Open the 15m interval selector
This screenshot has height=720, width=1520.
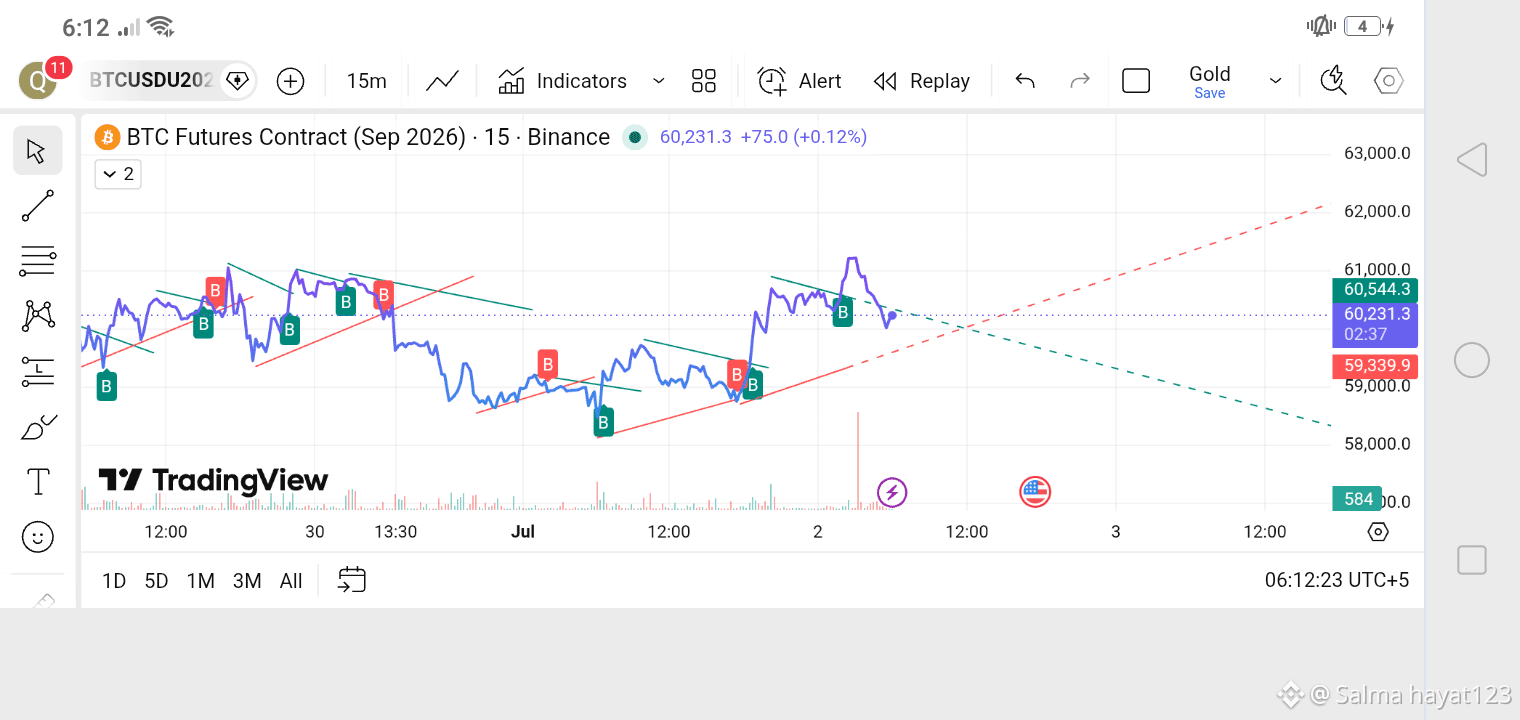[366, 81]
